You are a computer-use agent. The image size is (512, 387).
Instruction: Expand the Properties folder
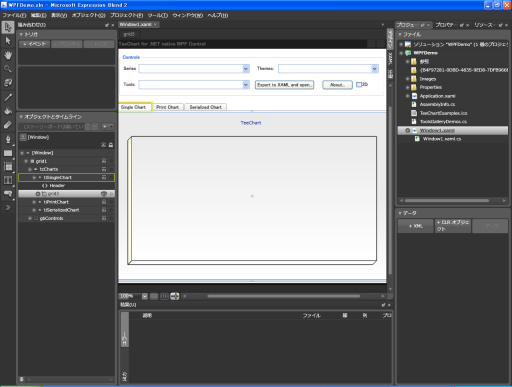[407, 87]
